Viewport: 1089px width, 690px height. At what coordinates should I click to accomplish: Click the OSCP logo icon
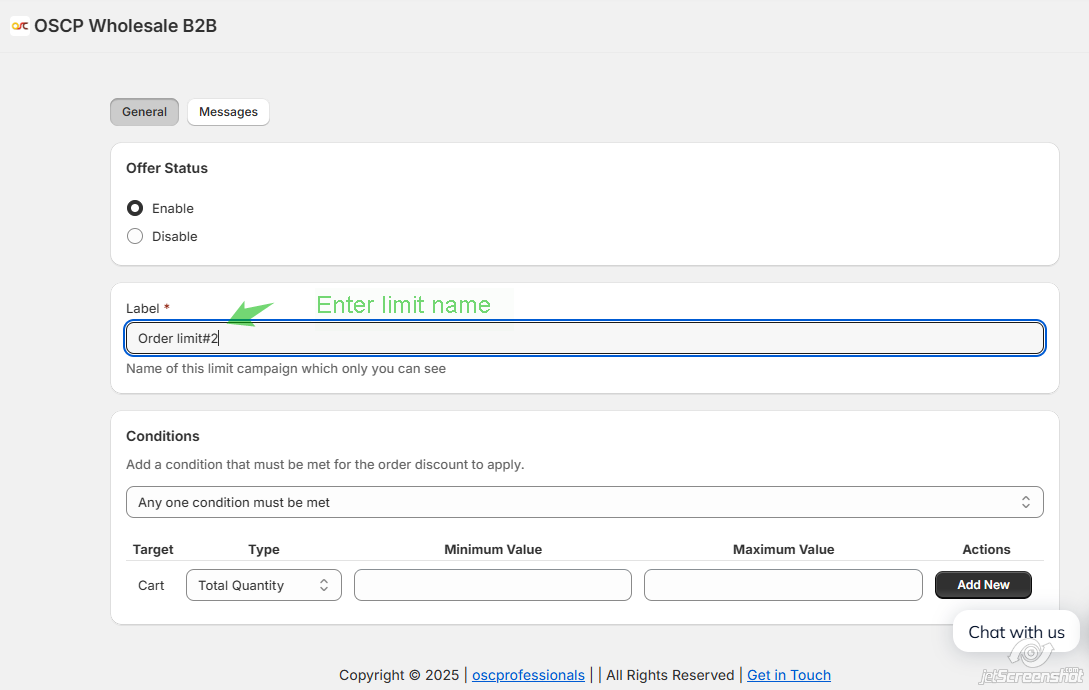pyautogui.click(x=20, y=26)
